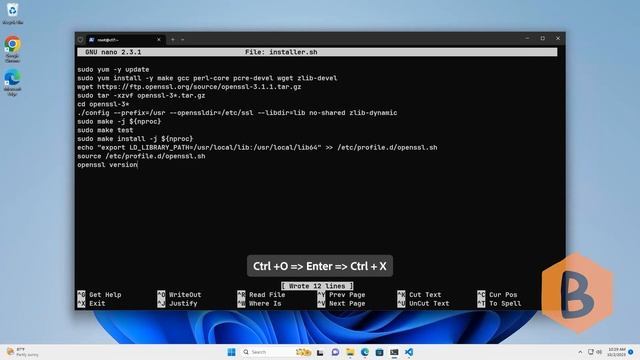Image resolution: width=640 pixels, height=360 pixels.
Task: Click the ^G Get Help shortcut label
Action: pos(99,295)
